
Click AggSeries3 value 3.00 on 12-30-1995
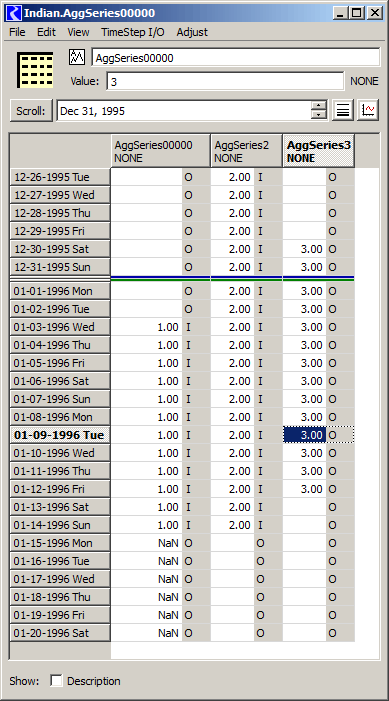tap(304, 249)
